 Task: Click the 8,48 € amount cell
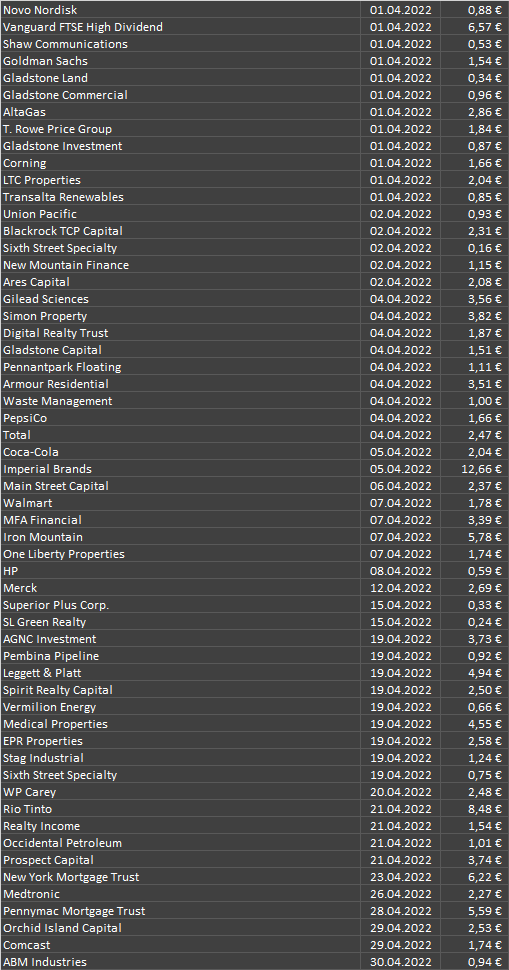click(475, 810)
